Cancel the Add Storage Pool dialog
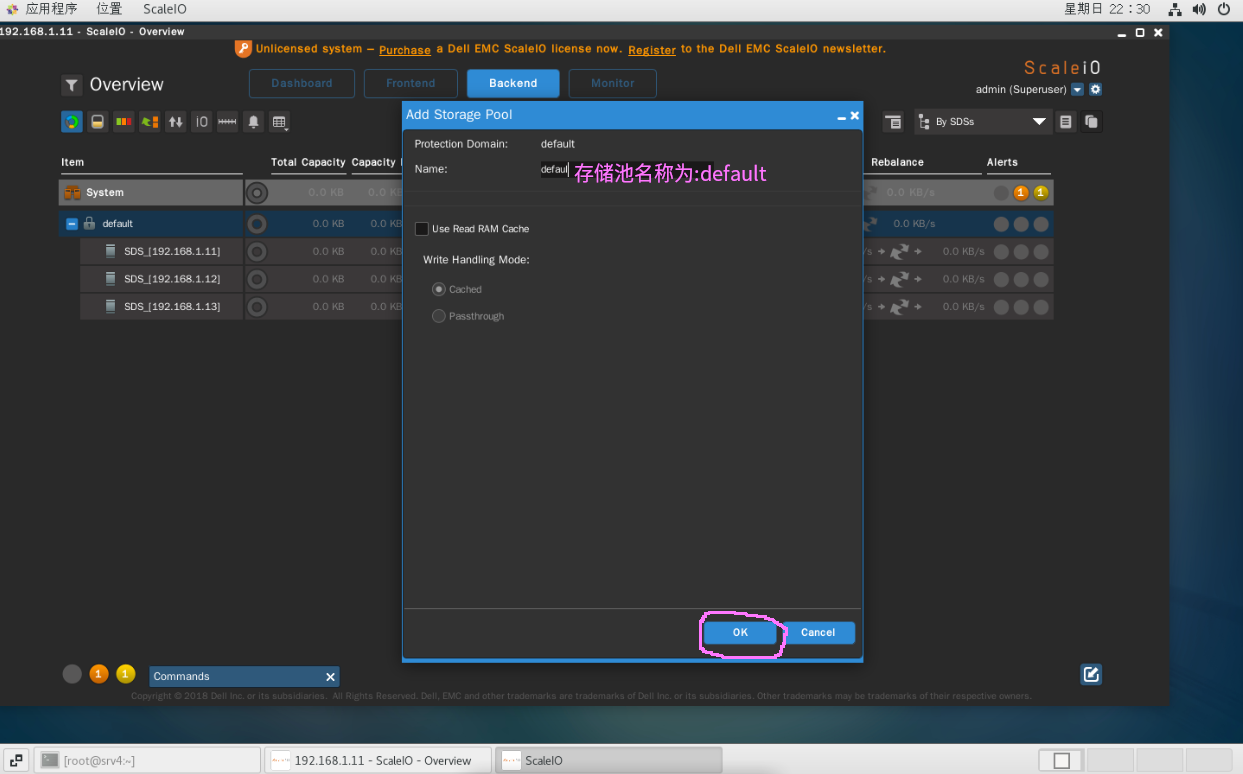 (x=818, y=632)
